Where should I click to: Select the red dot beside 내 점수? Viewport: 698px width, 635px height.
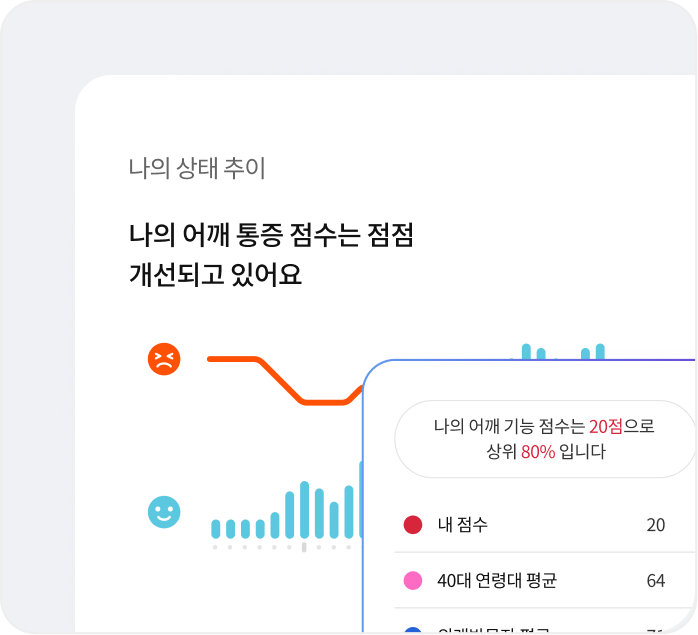coord(413,525)
